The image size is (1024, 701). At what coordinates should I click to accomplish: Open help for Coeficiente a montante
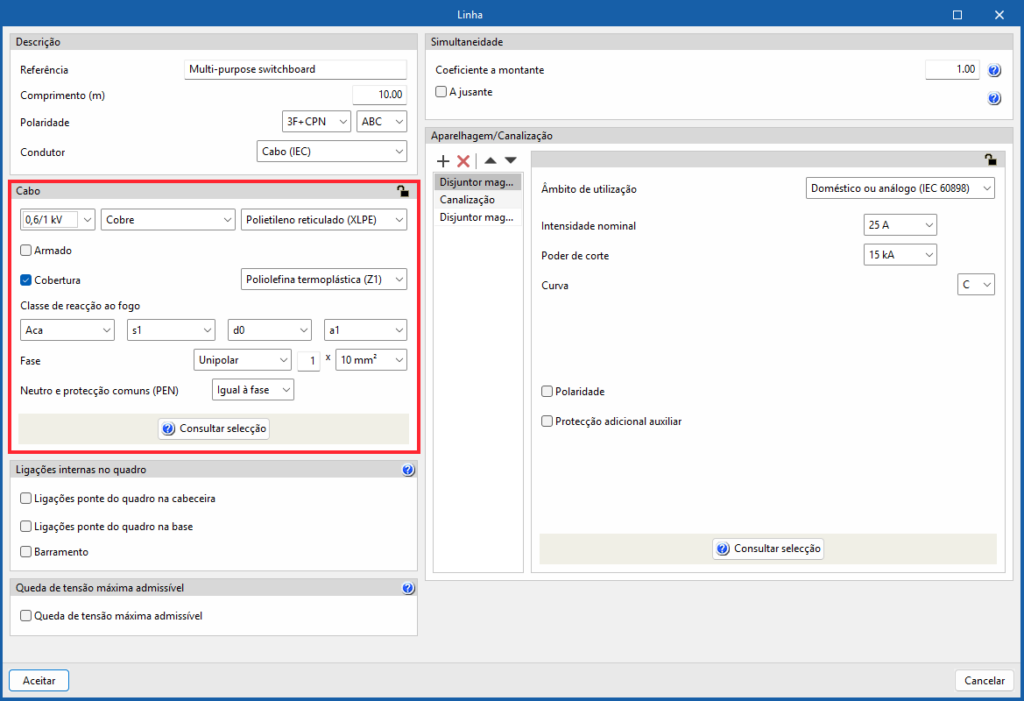coord(994,71)
